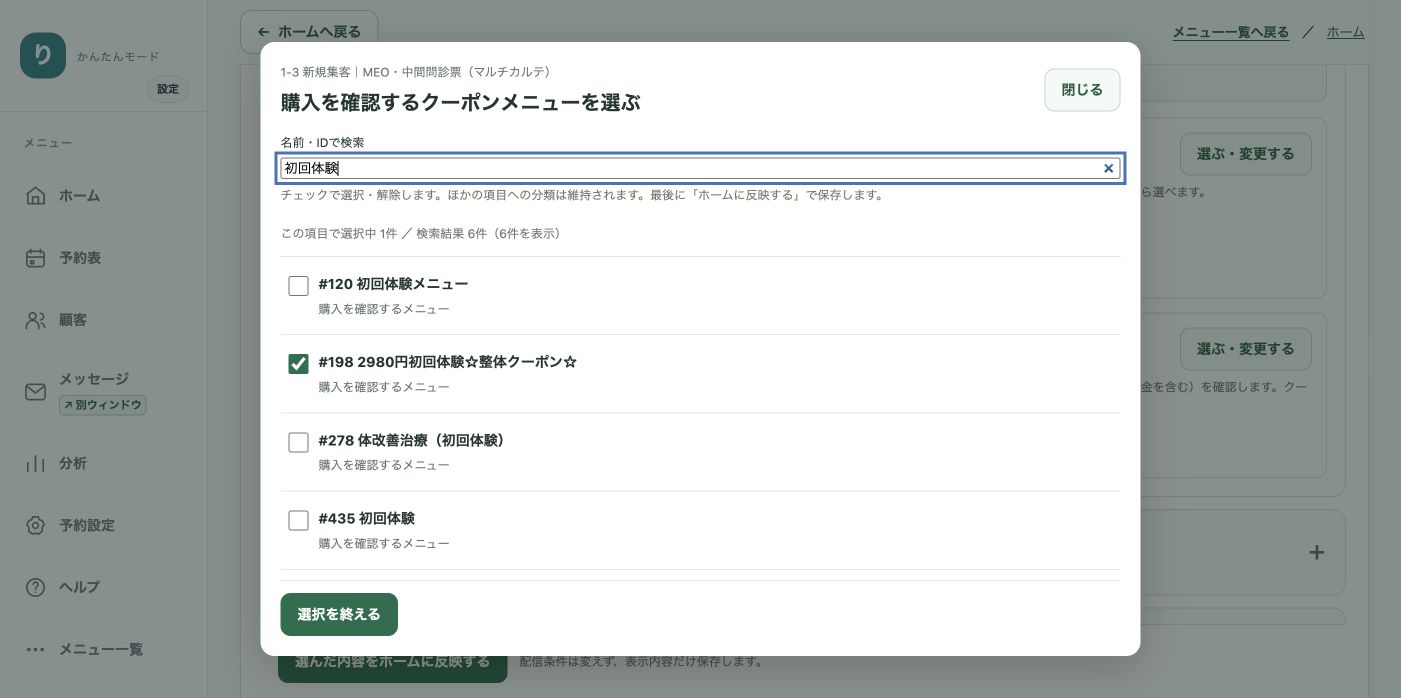Image resolution: width=1401 pixels, height=698 pixels.
Task: Click 選んだ内容をホームに反映する button
Action: 392,662
